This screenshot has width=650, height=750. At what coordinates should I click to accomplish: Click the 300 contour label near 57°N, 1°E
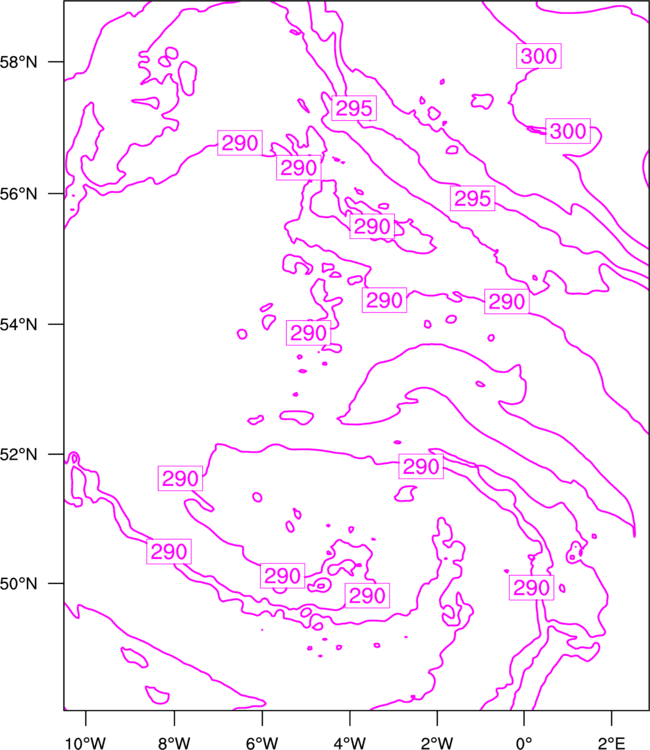point(568,131)
